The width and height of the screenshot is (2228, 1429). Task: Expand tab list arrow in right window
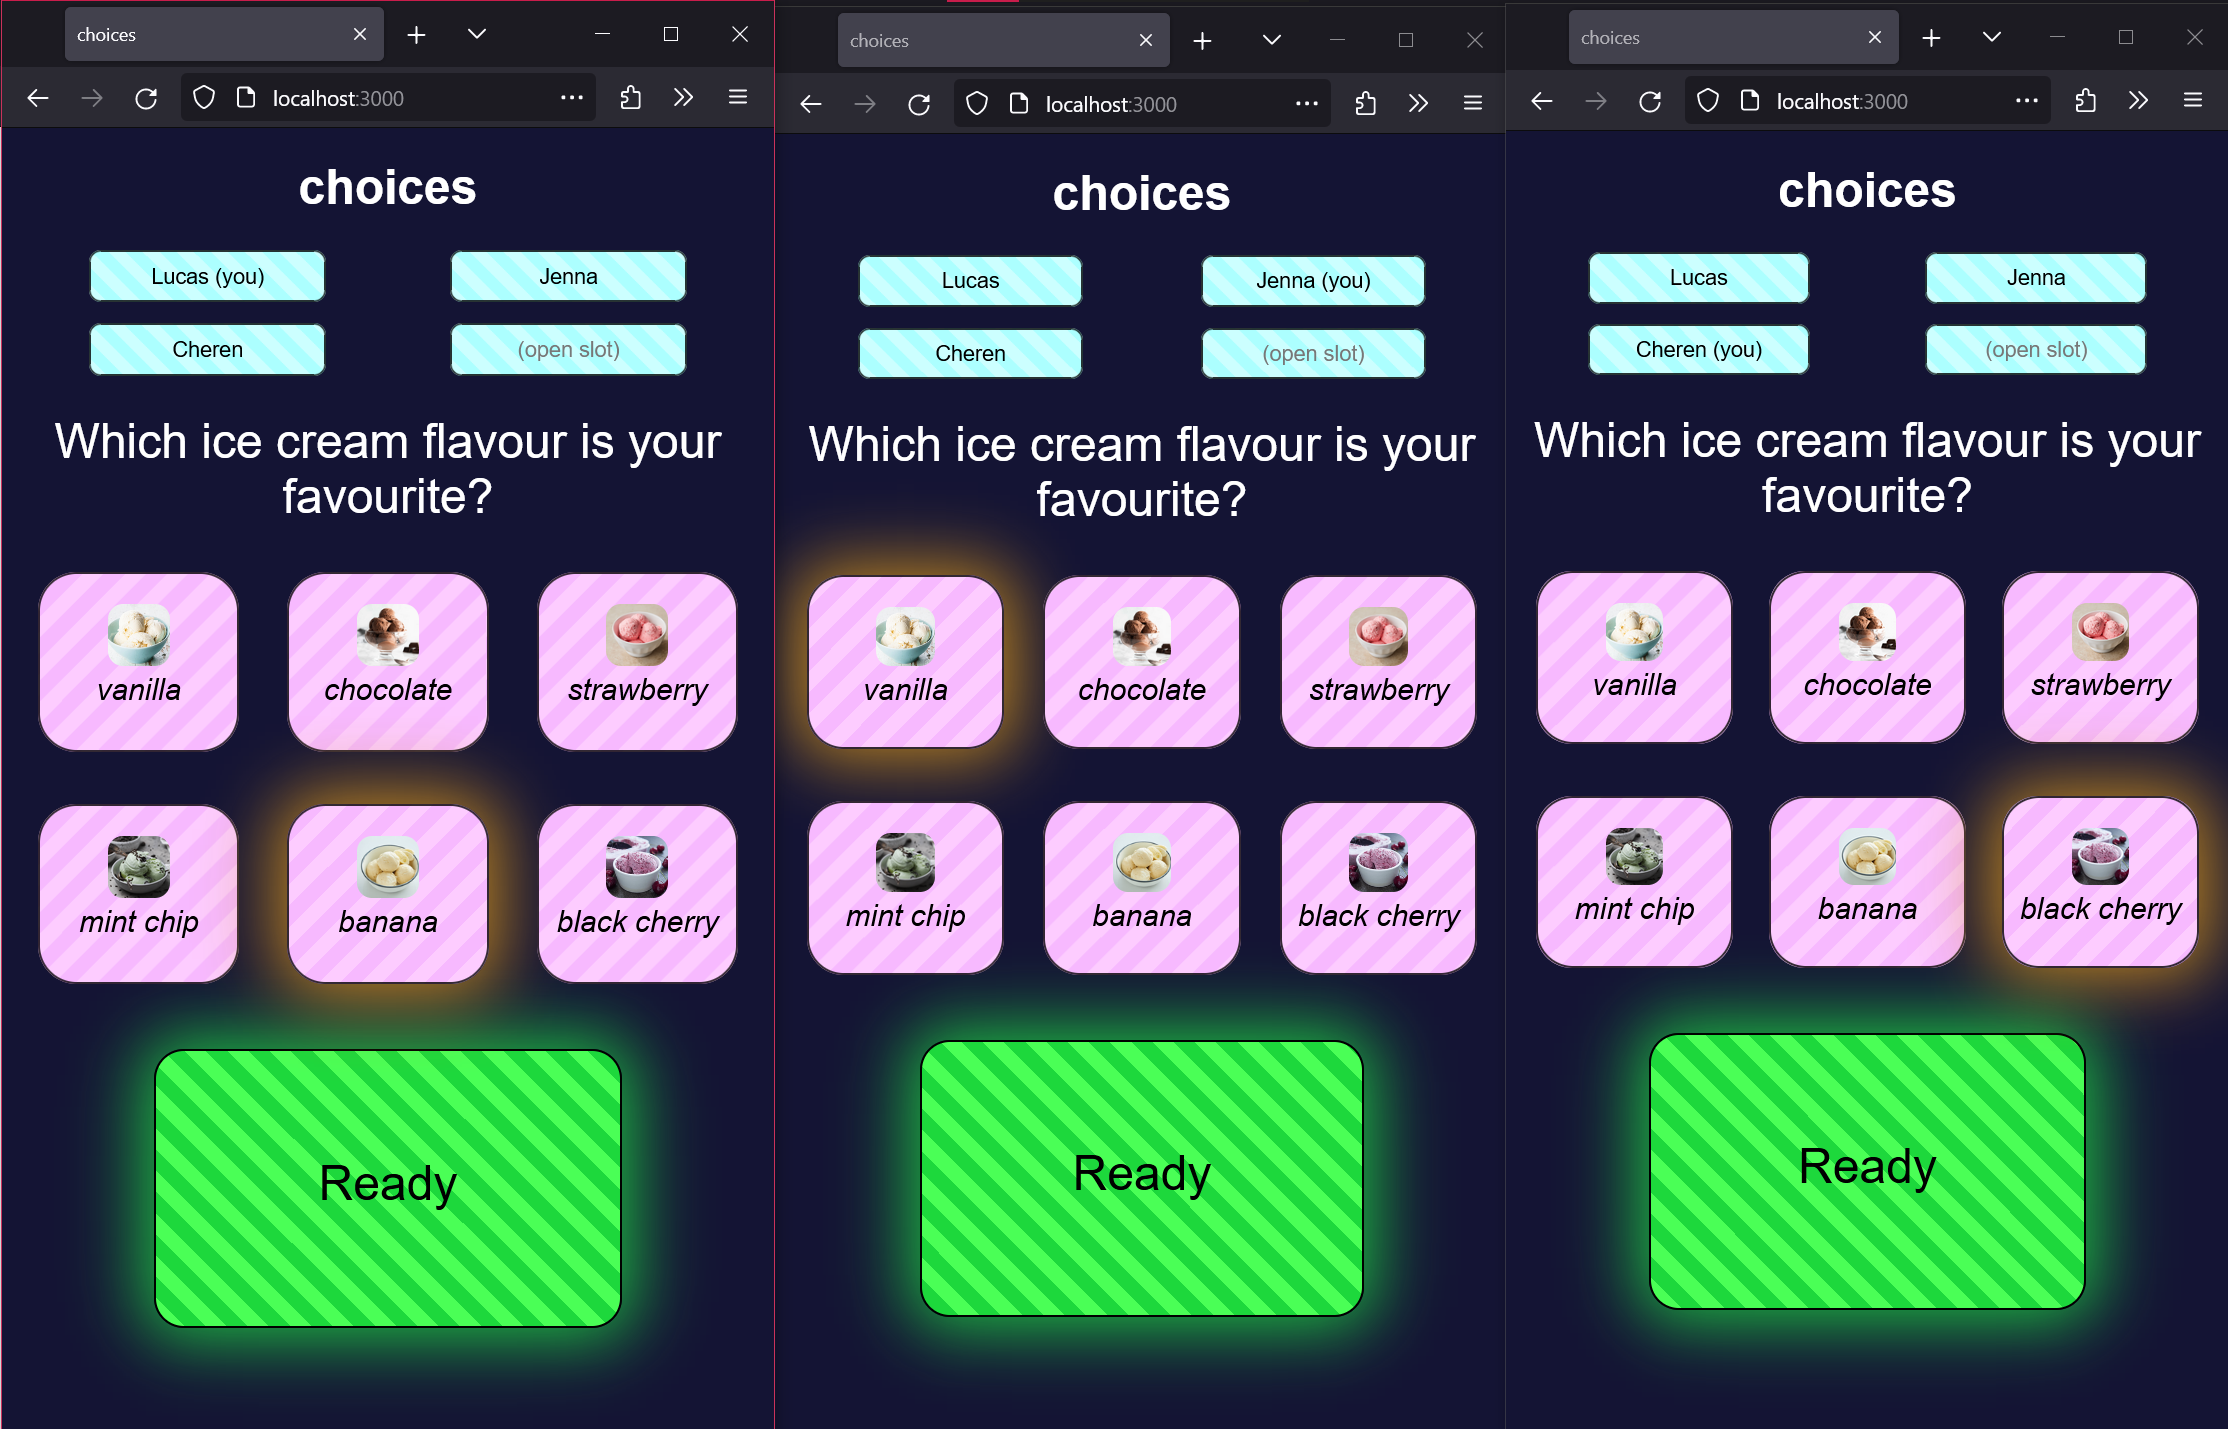coord(1991,37)
